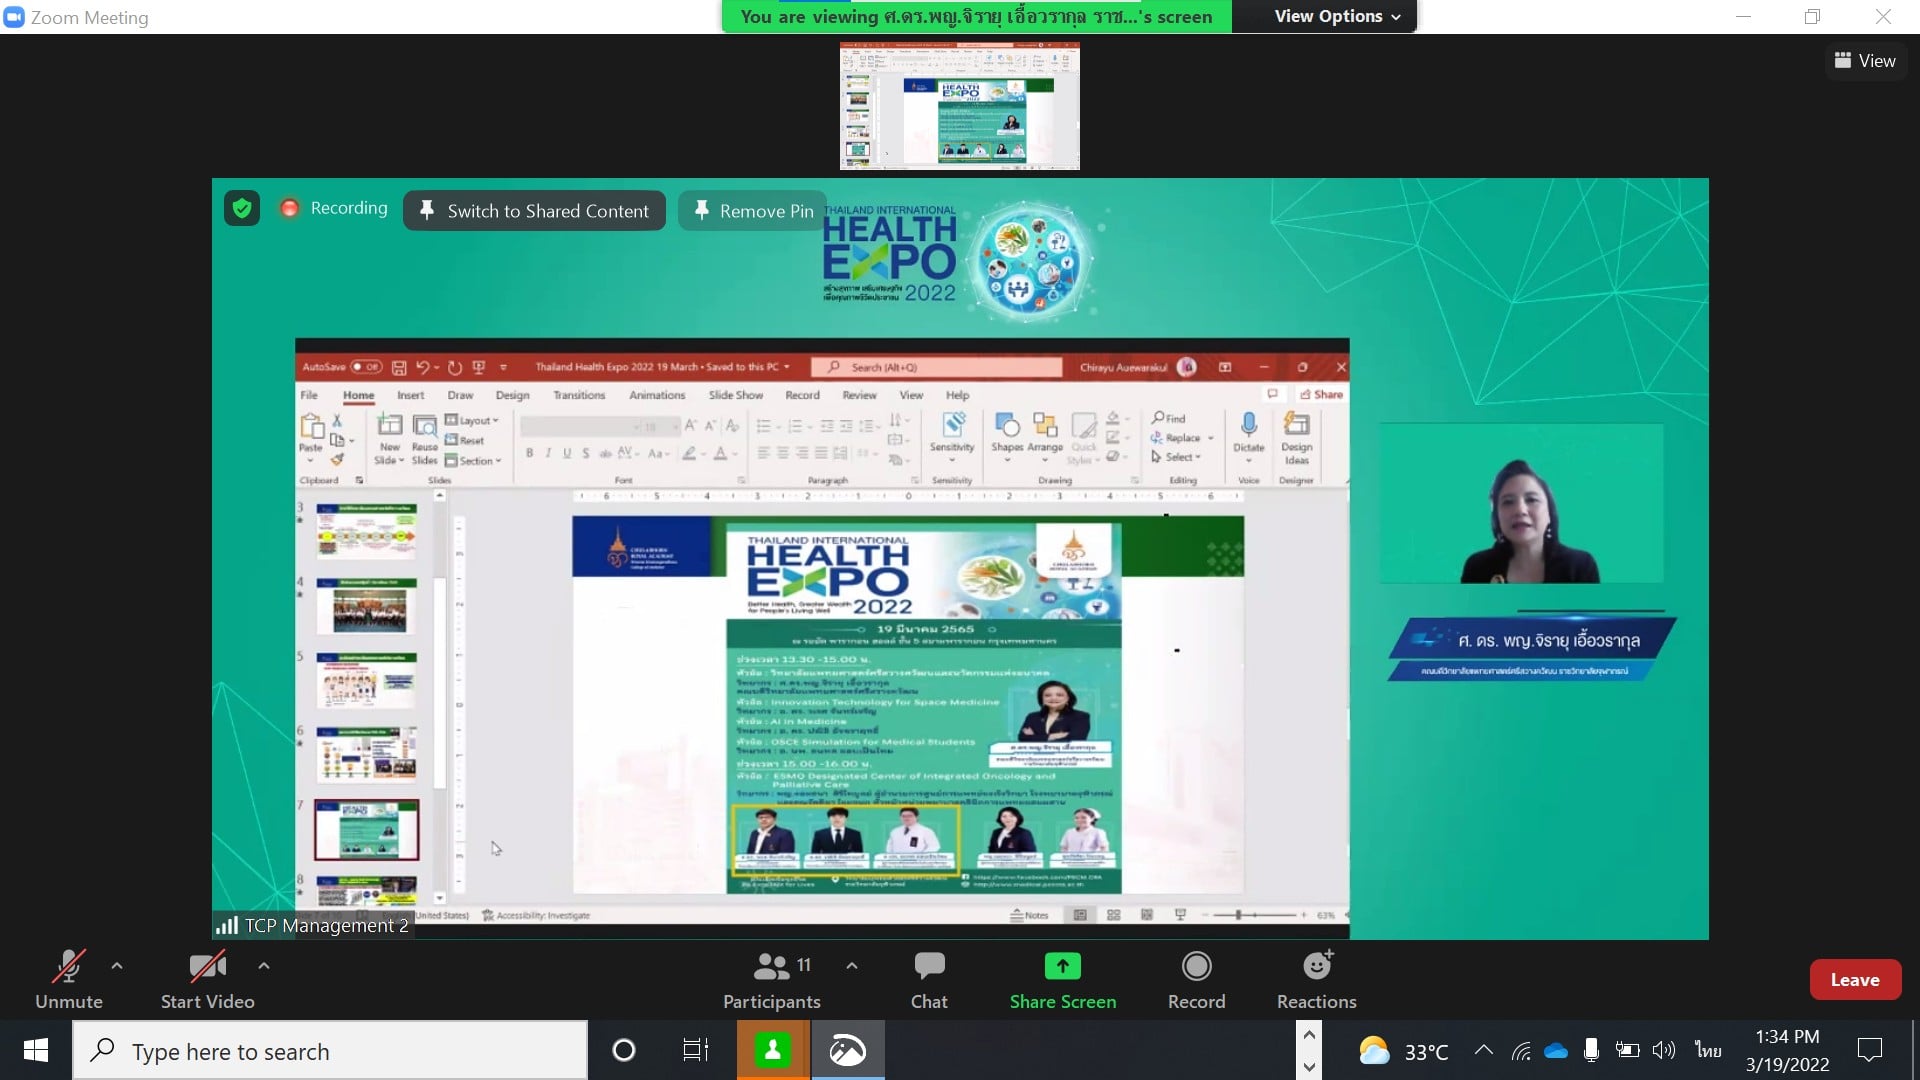Start recording with Record button
Screen dimensions: 1920x1080
[x=1196, y=979]
